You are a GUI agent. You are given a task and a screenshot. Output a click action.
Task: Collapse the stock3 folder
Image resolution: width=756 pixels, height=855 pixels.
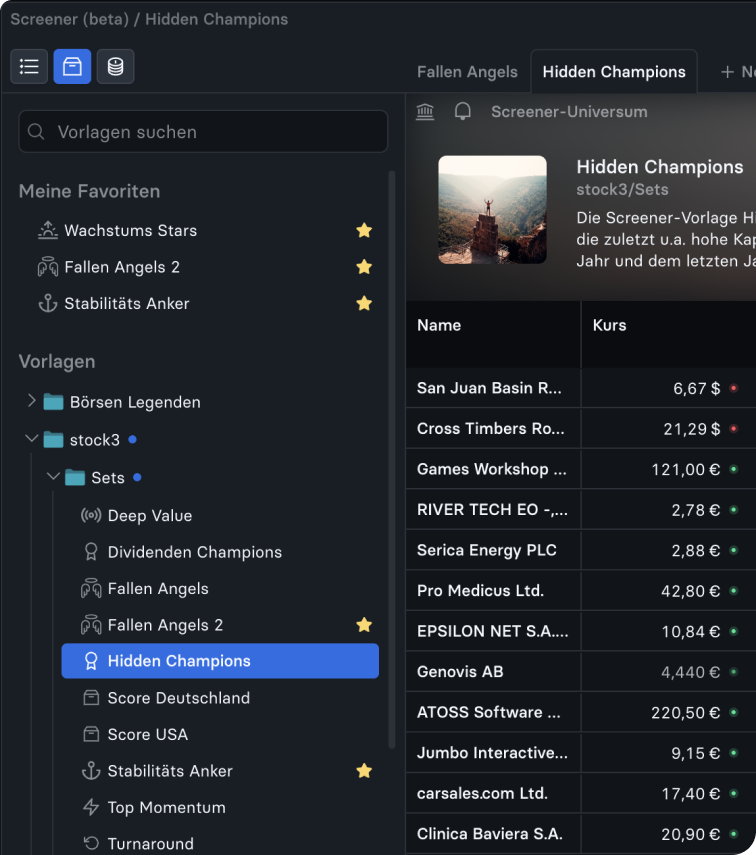pos(31,439)
